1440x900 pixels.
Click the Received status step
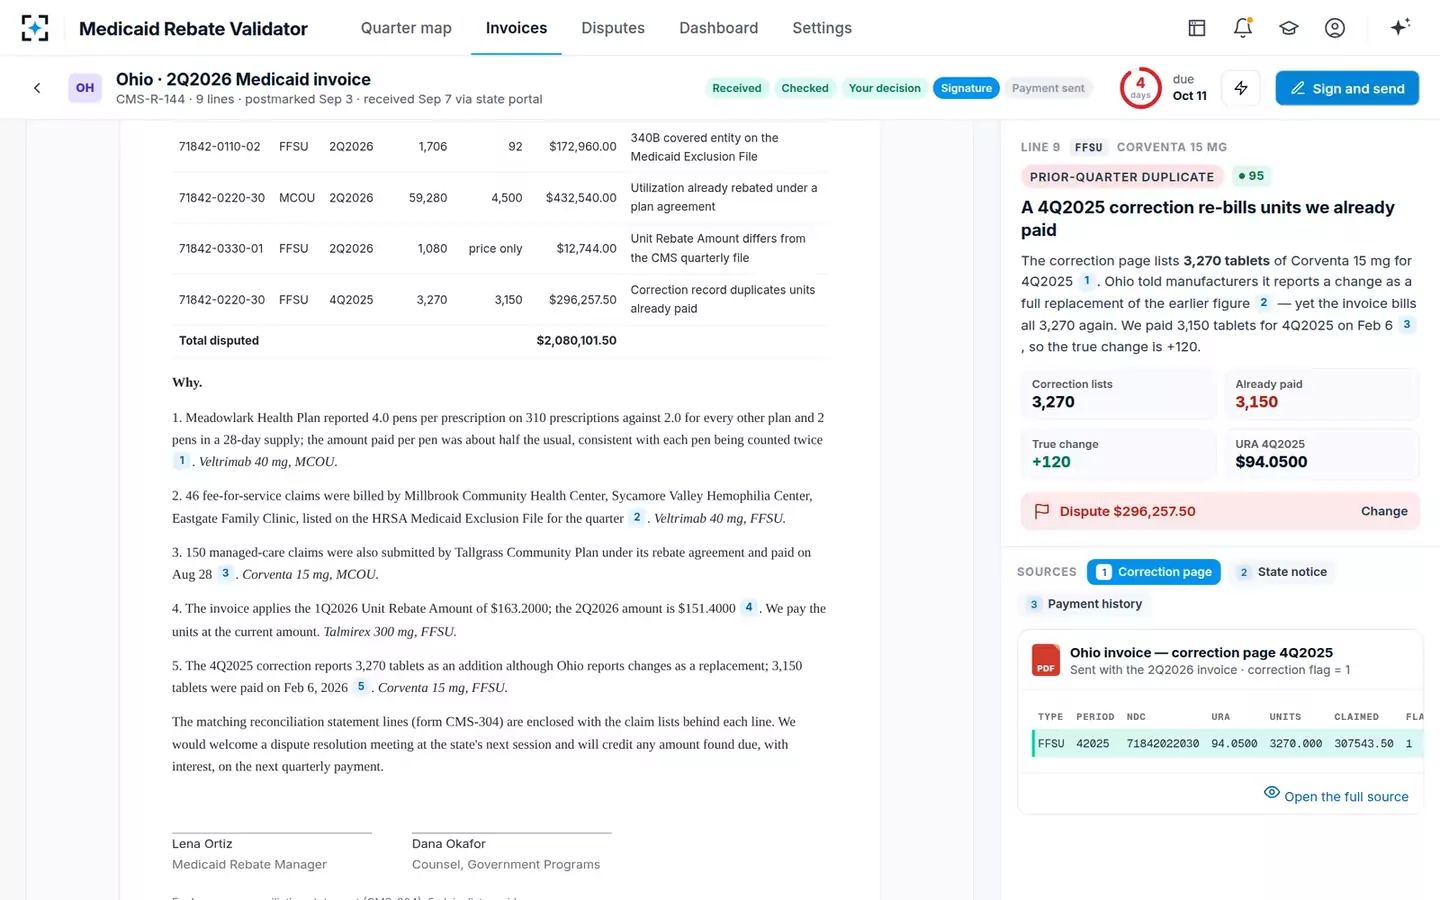[737, 88]
